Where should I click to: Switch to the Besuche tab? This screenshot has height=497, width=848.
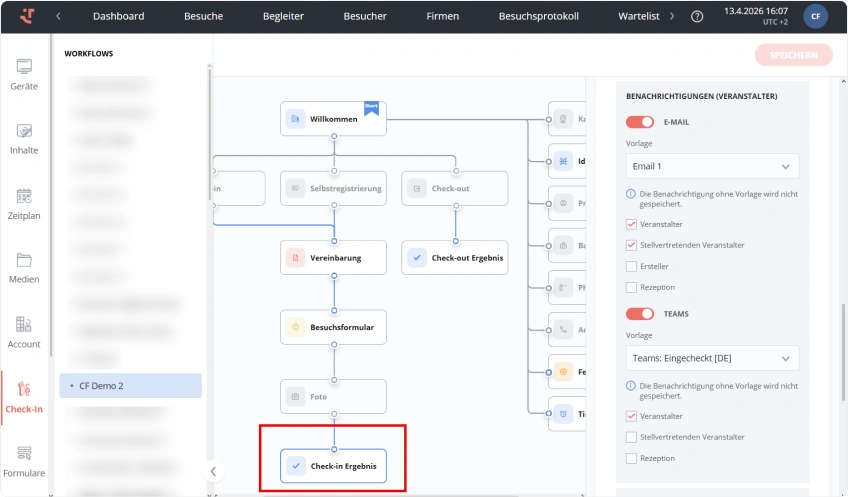point(203,16)
